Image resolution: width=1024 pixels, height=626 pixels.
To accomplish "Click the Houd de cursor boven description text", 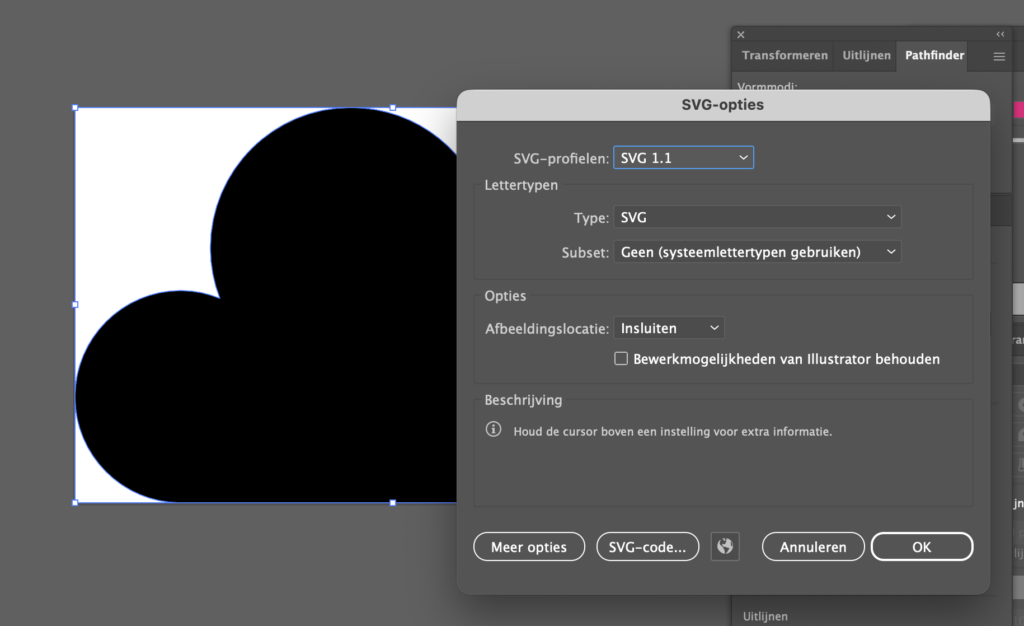I will [673, 431].
